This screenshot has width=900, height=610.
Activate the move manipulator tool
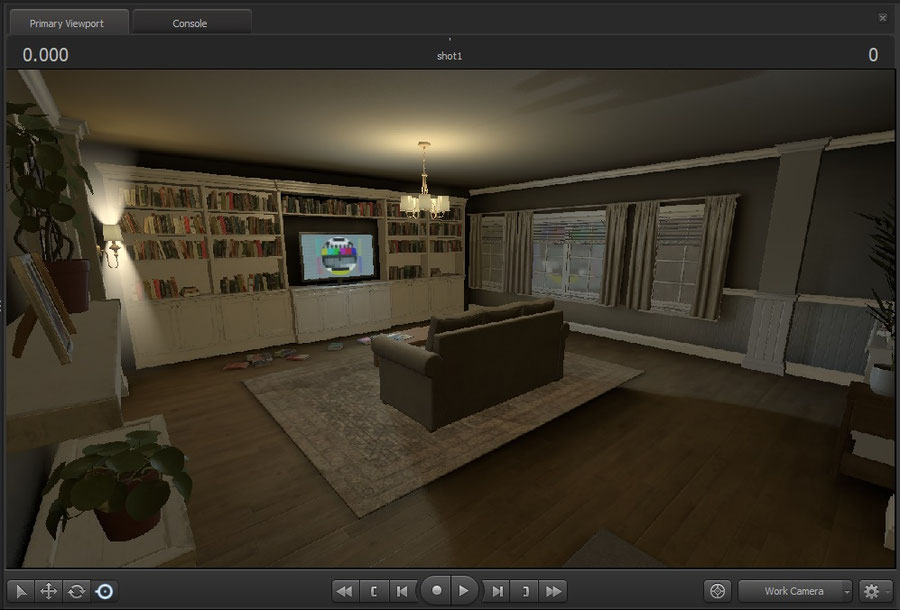[49, 591]
